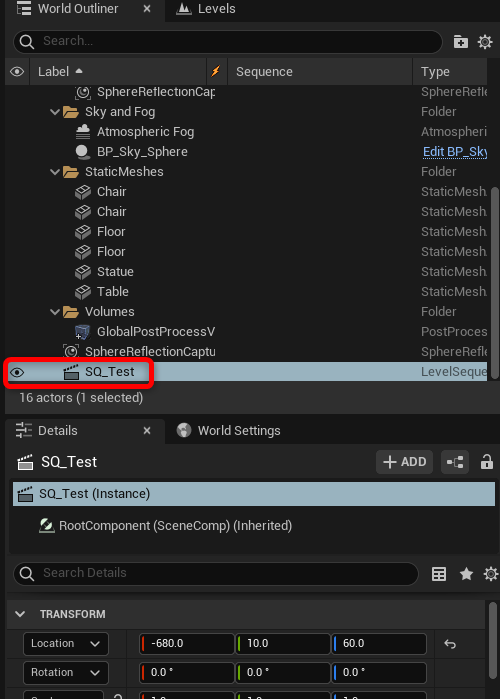Open the Location type dropdown
Screen dimensions: 500x699
[66, 644]
